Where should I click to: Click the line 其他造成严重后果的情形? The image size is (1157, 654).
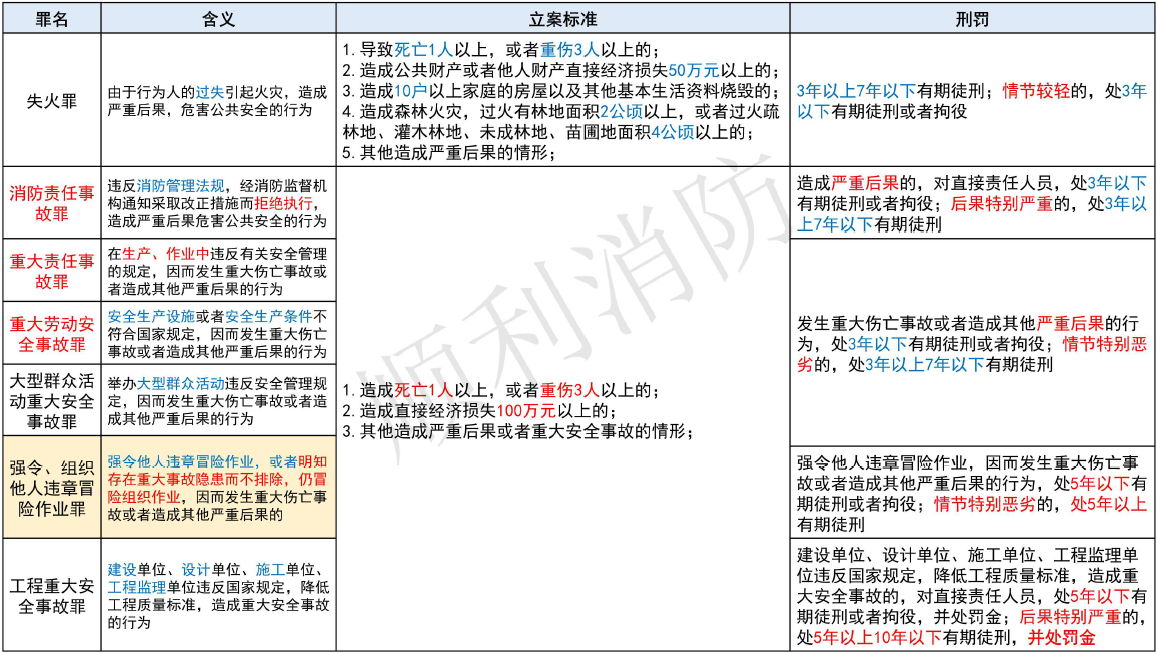pos(449,153)
